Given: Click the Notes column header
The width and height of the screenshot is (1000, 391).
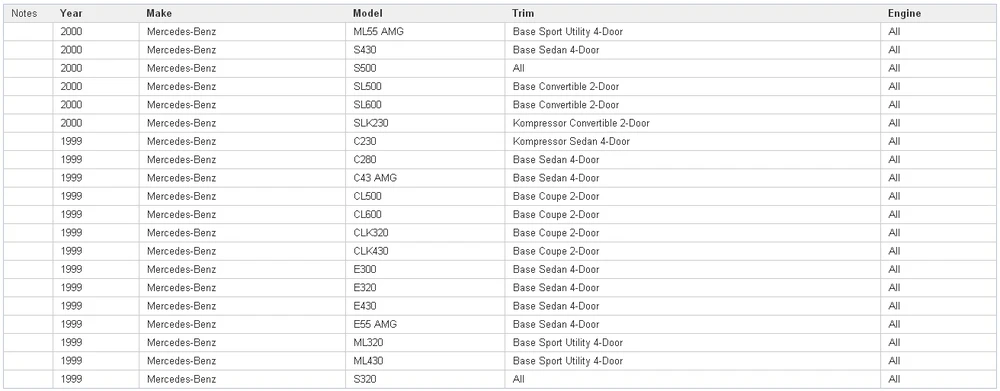Looking at the screenshot, I should pos(28,13).
